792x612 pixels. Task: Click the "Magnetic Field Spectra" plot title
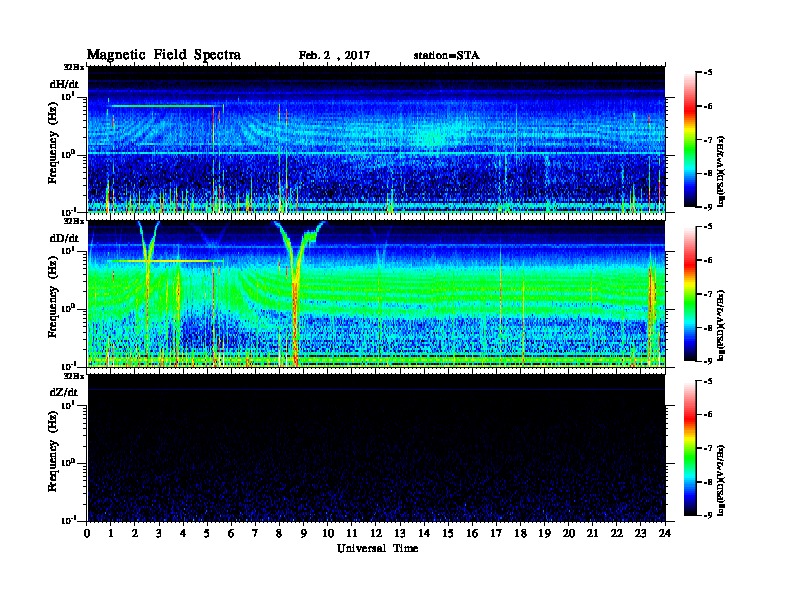tap(164, 55)
